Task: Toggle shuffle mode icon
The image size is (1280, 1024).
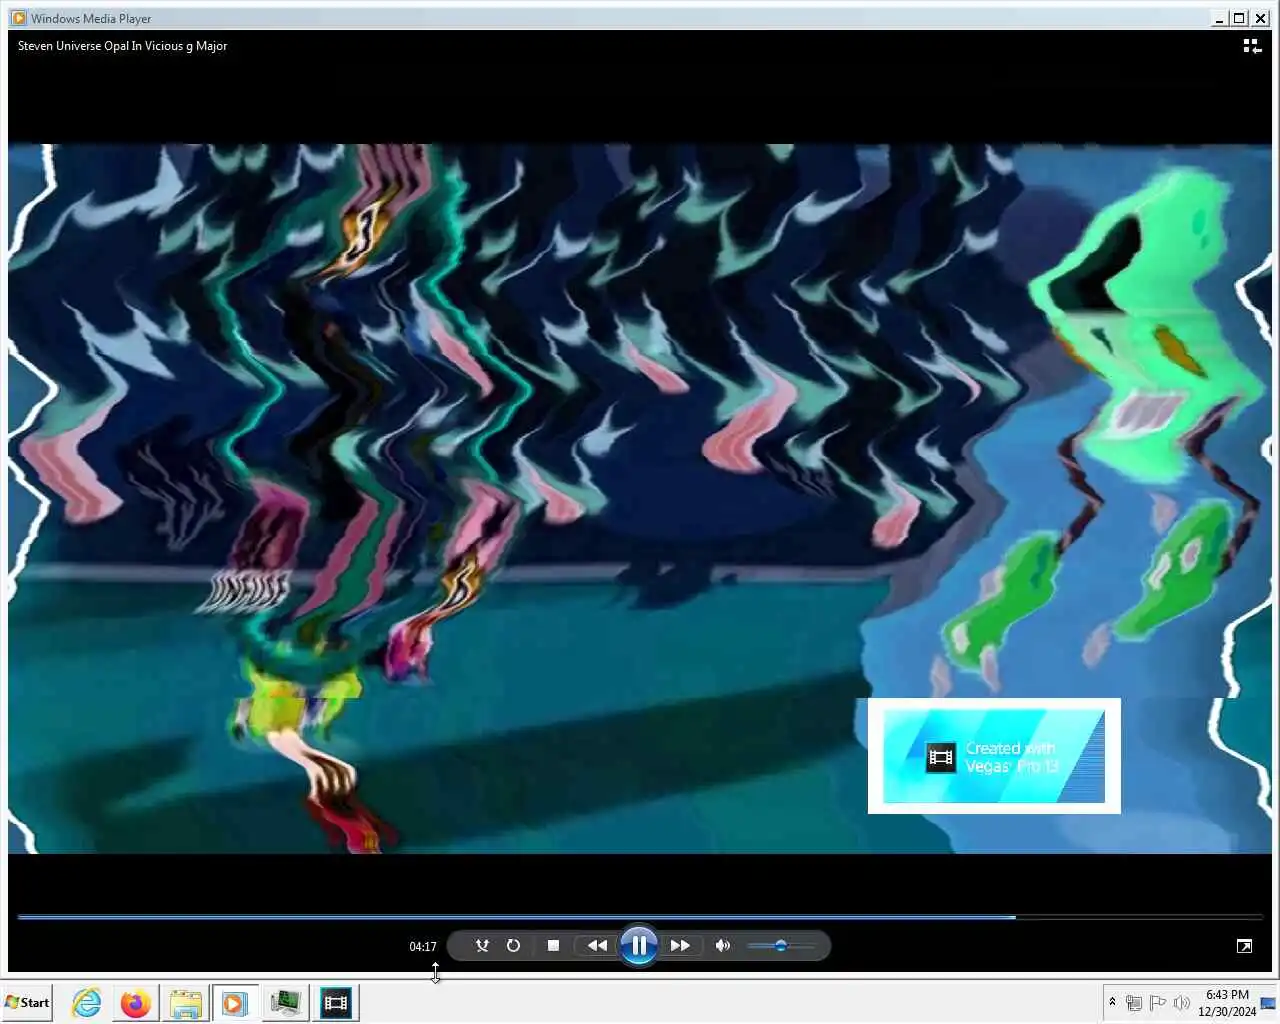Action: tap(482, 945)
